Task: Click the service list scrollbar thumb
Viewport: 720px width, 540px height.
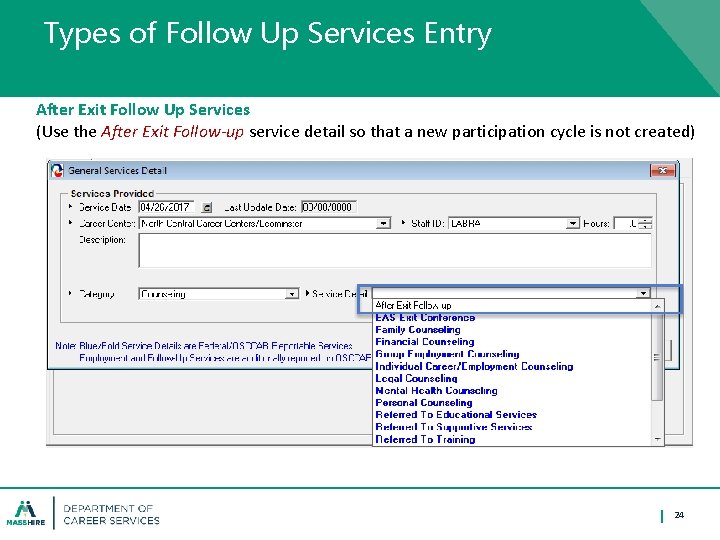Action: click(x=658, y=357)
